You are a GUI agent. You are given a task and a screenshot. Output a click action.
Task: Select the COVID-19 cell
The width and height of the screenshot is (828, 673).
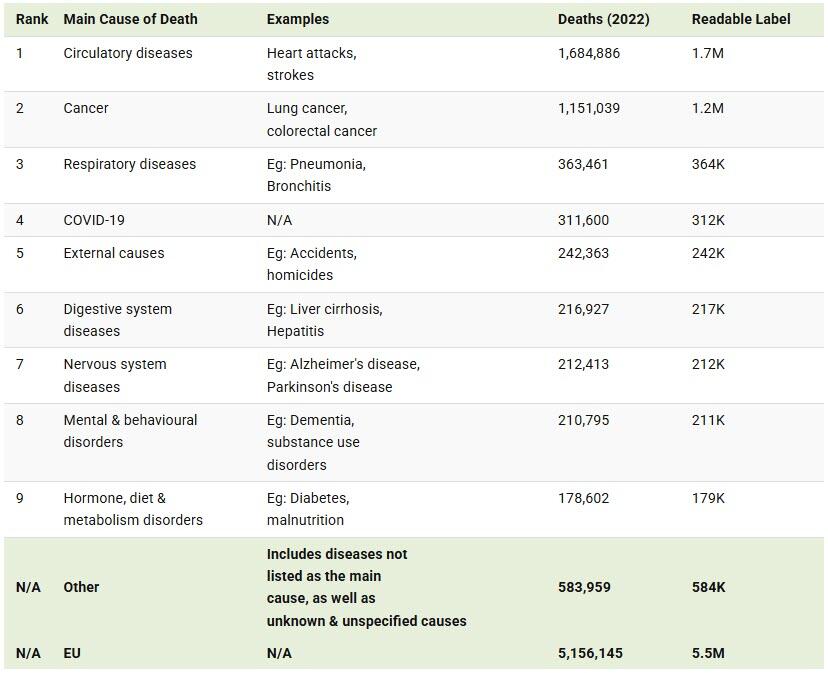pos(94,220)
